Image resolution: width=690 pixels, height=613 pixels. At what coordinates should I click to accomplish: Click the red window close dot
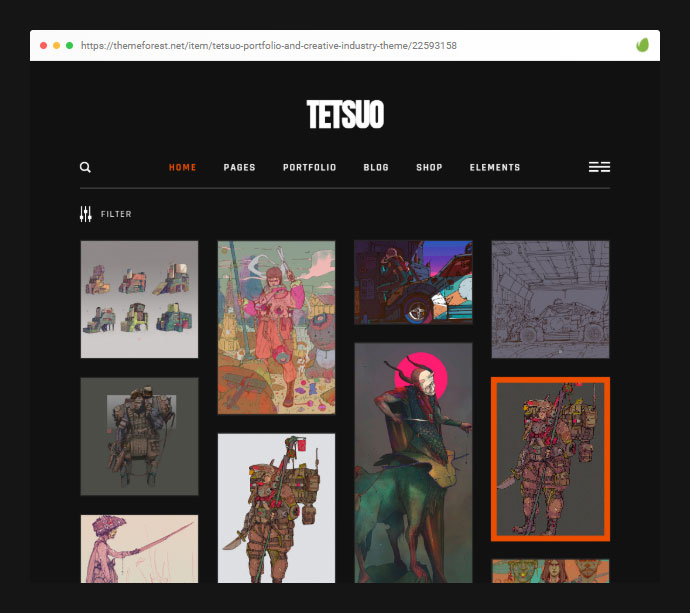pos(44,45)
